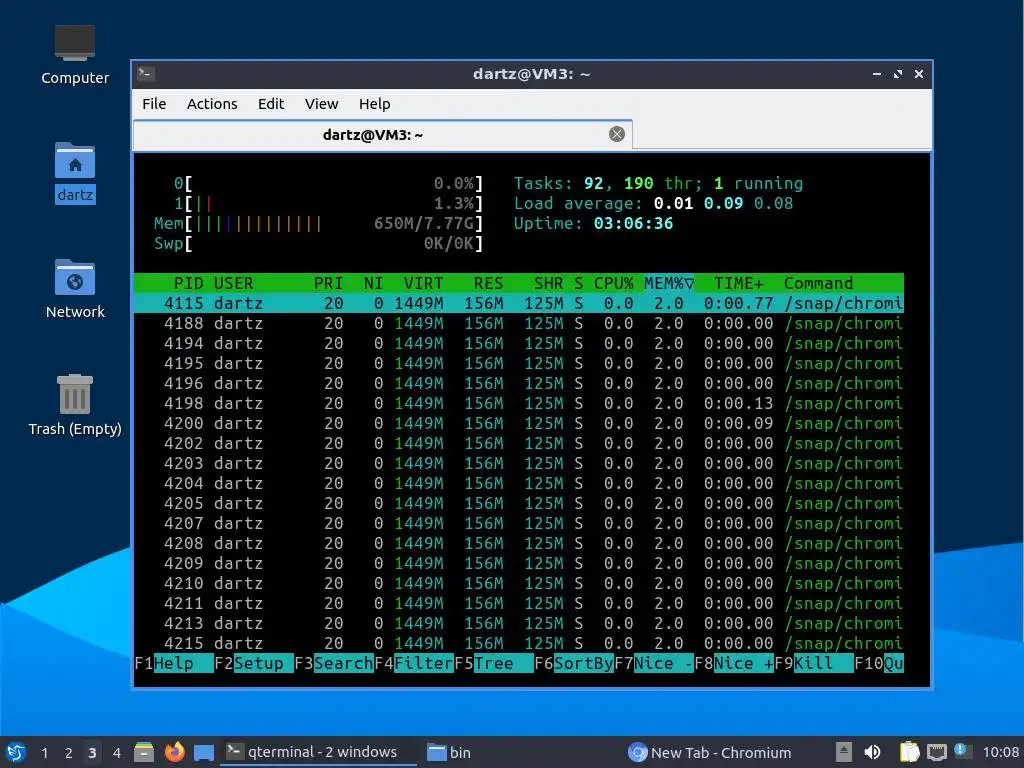This screenshot has height=768, width=1024.
Task: Select process row with PID 4198
Action: click(519, 403)
